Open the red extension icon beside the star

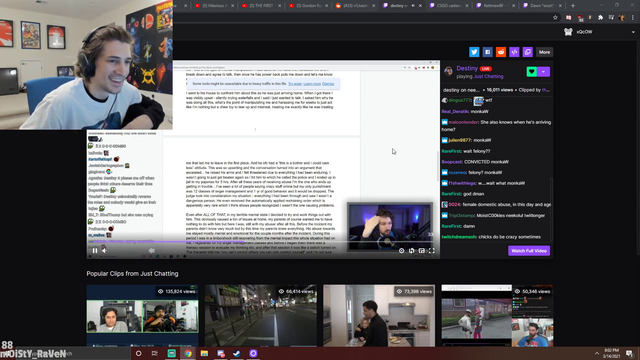pyautogui.click(x=568, y=18)
